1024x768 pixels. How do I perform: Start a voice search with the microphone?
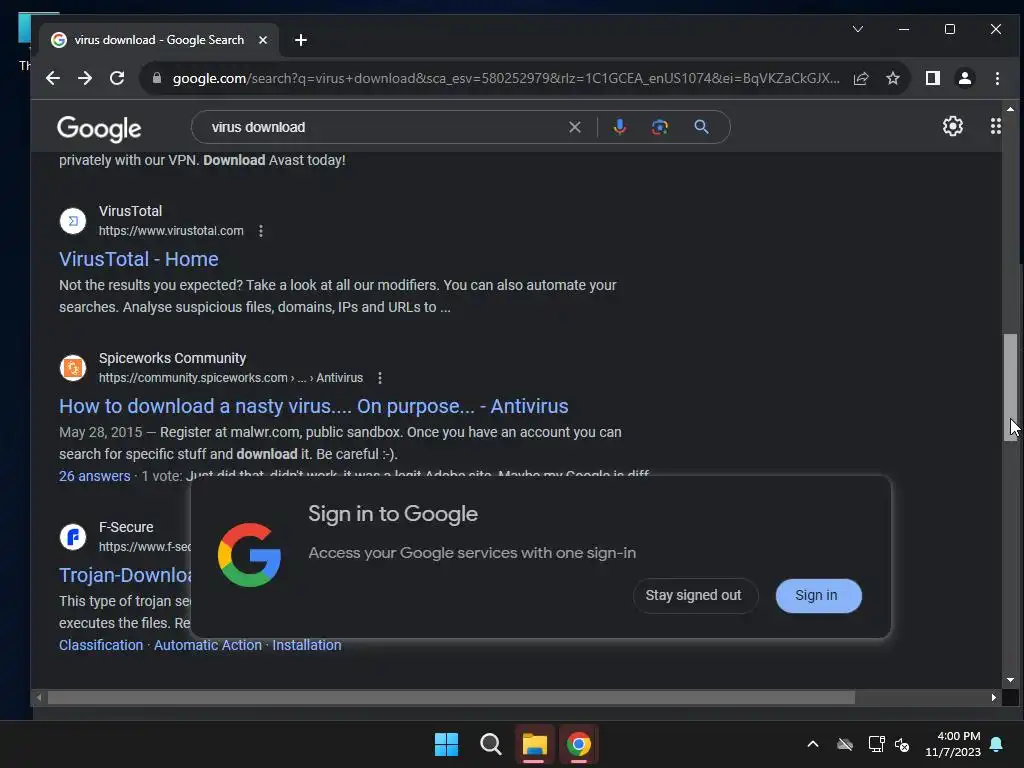click(x=620, y=127)
